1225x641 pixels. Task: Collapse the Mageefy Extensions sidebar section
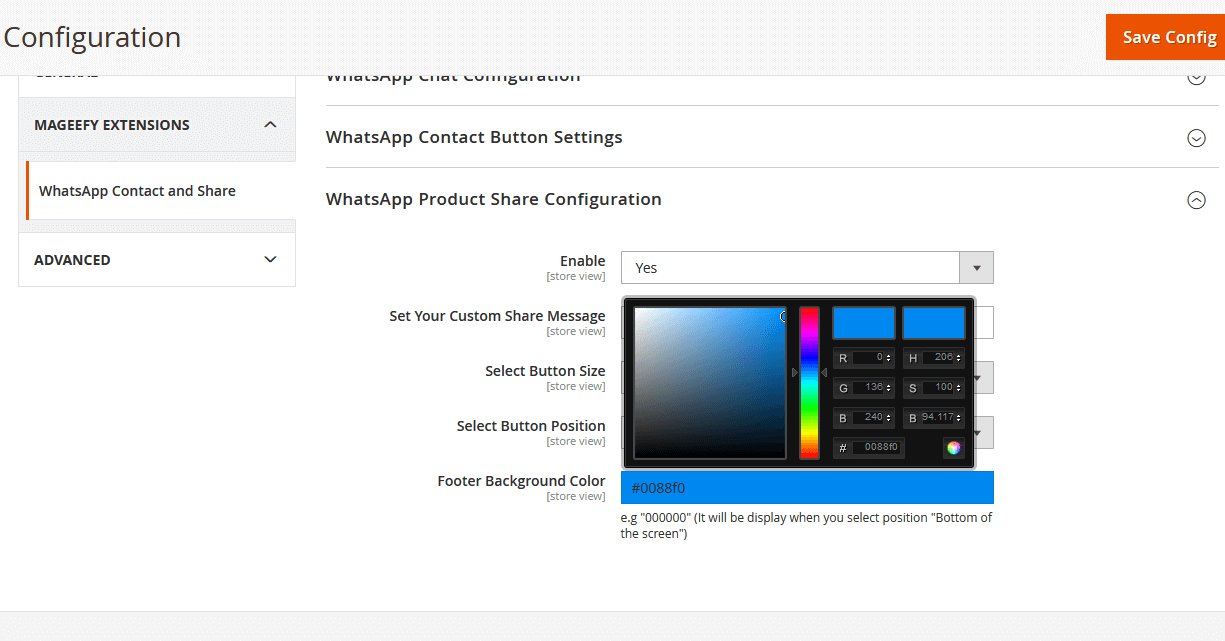click(157, 125)
